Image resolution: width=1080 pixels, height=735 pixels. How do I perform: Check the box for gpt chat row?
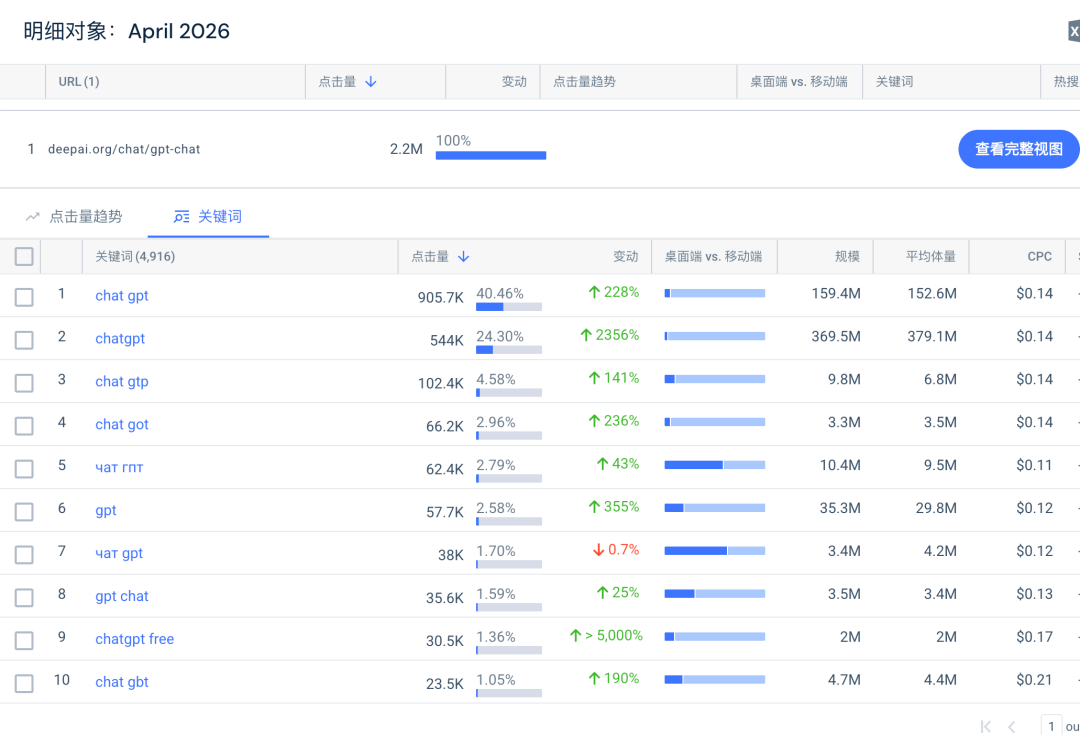24,597
